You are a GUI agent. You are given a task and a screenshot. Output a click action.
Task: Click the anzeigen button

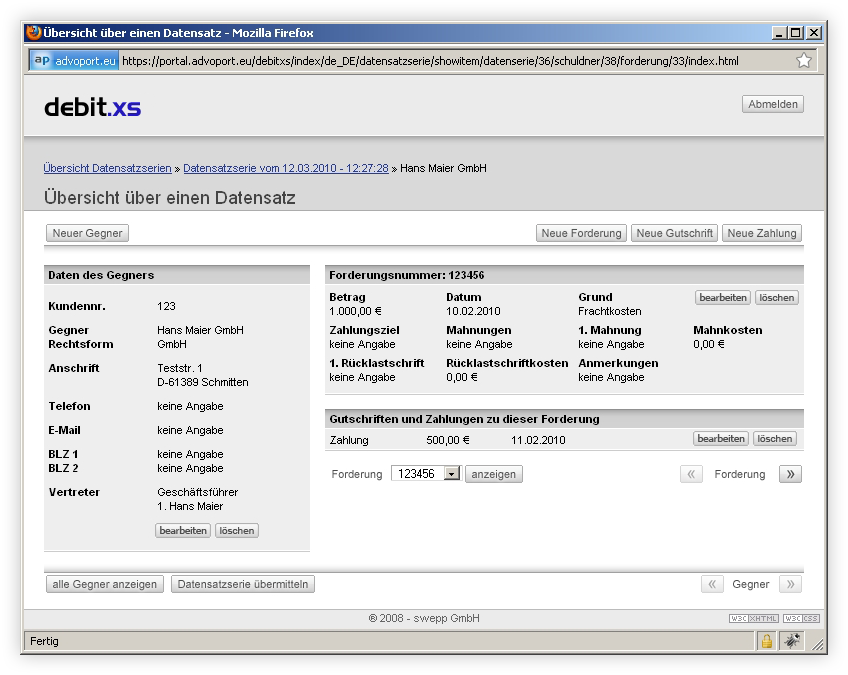point(494,474)
